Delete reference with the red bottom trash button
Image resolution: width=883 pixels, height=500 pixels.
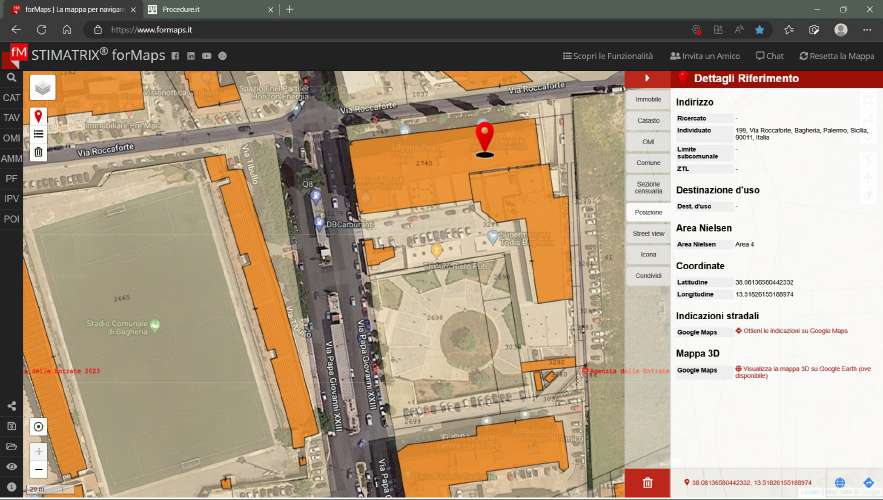click(x=647, y=483)
